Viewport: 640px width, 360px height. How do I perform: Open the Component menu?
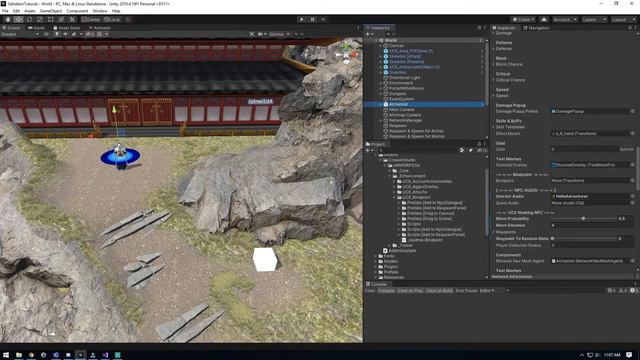tap(77, 11)
